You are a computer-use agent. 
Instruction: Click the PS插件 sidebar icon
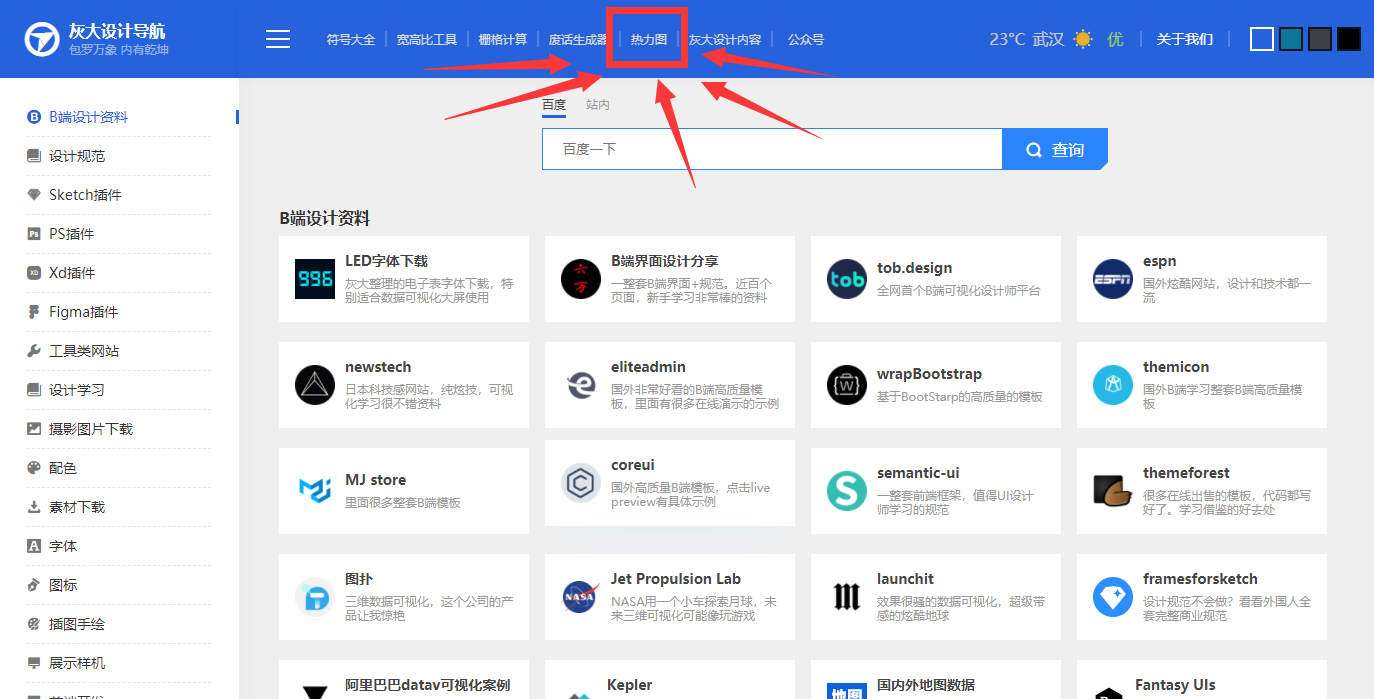point(34,234)
